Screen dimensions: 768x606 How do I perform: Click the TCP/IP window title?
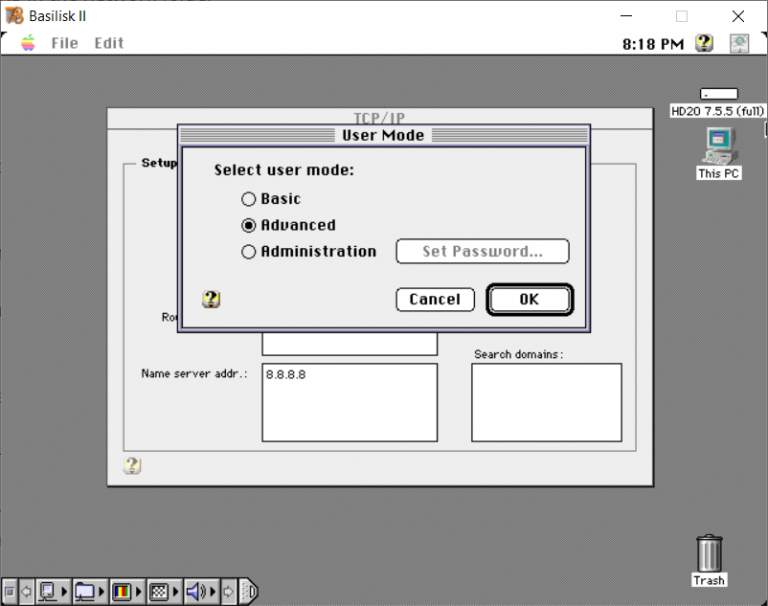click(x=379, y=118)
